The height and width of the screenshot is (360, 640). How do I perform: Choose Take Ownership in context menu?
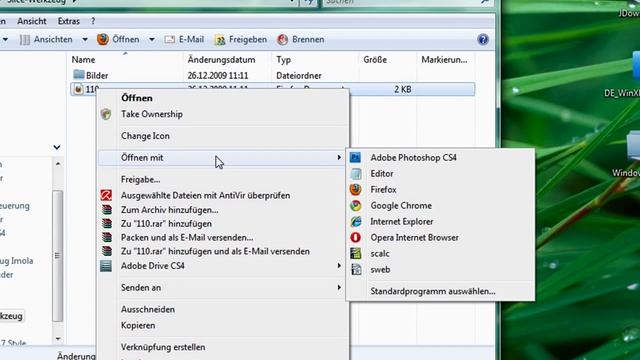[152, 114]
